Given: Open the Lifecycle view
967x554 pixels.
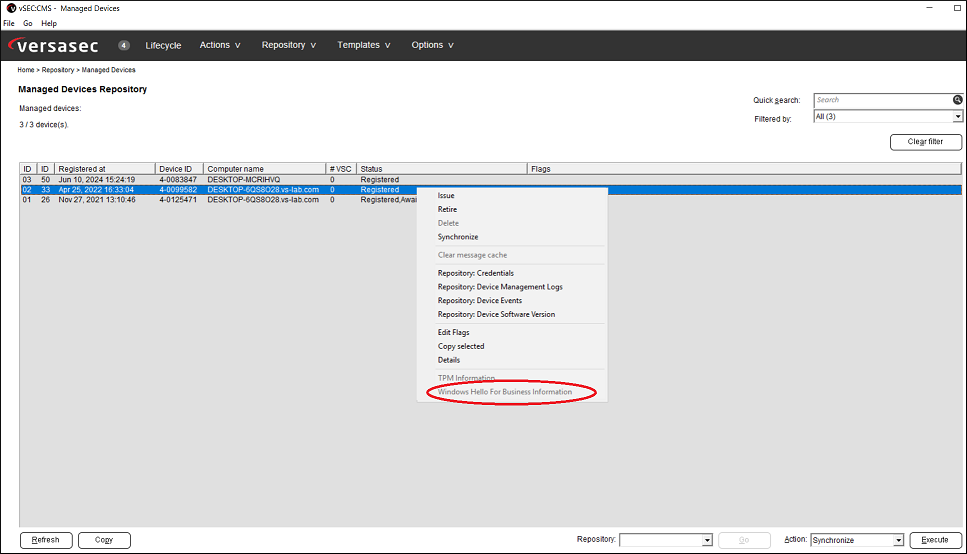Looking at the screenshot, I should (x=163, y=45).
